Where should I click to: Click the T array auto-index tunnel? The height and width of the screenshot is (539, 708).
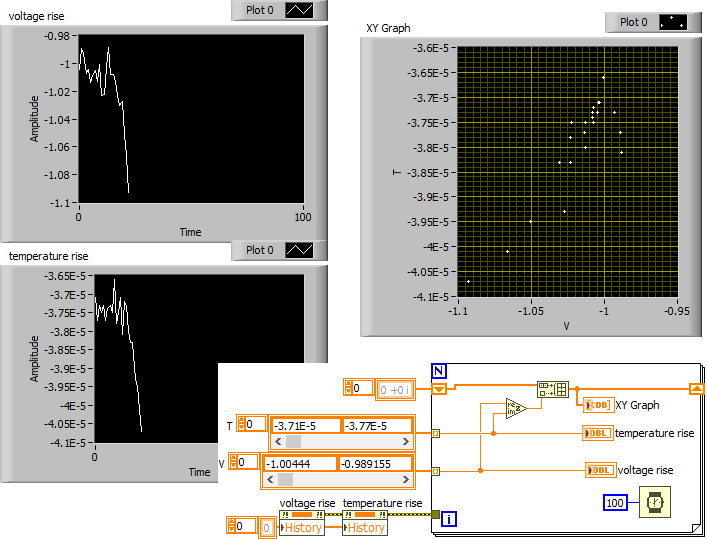pyautogui.click(x=435, y=433)
